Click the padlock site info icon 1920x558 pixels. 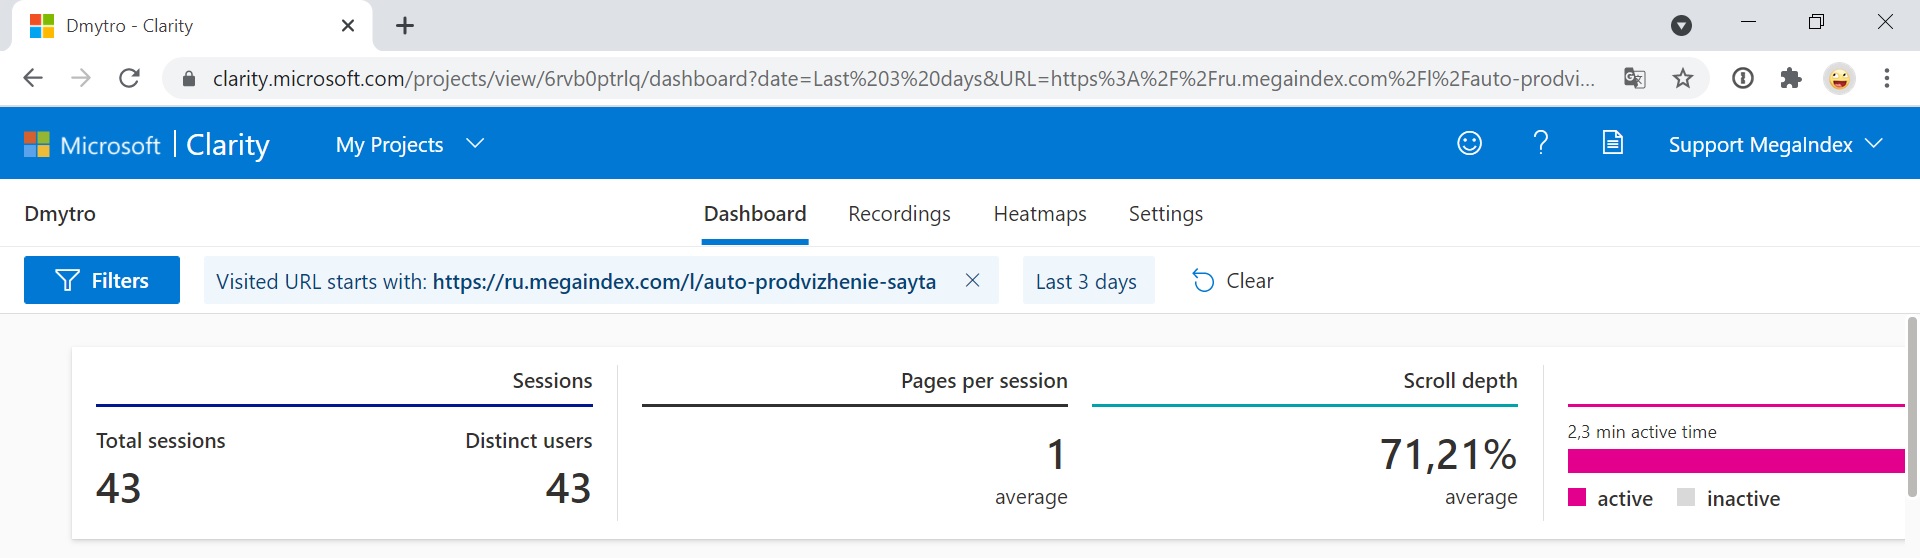click(x=188, y=78)
